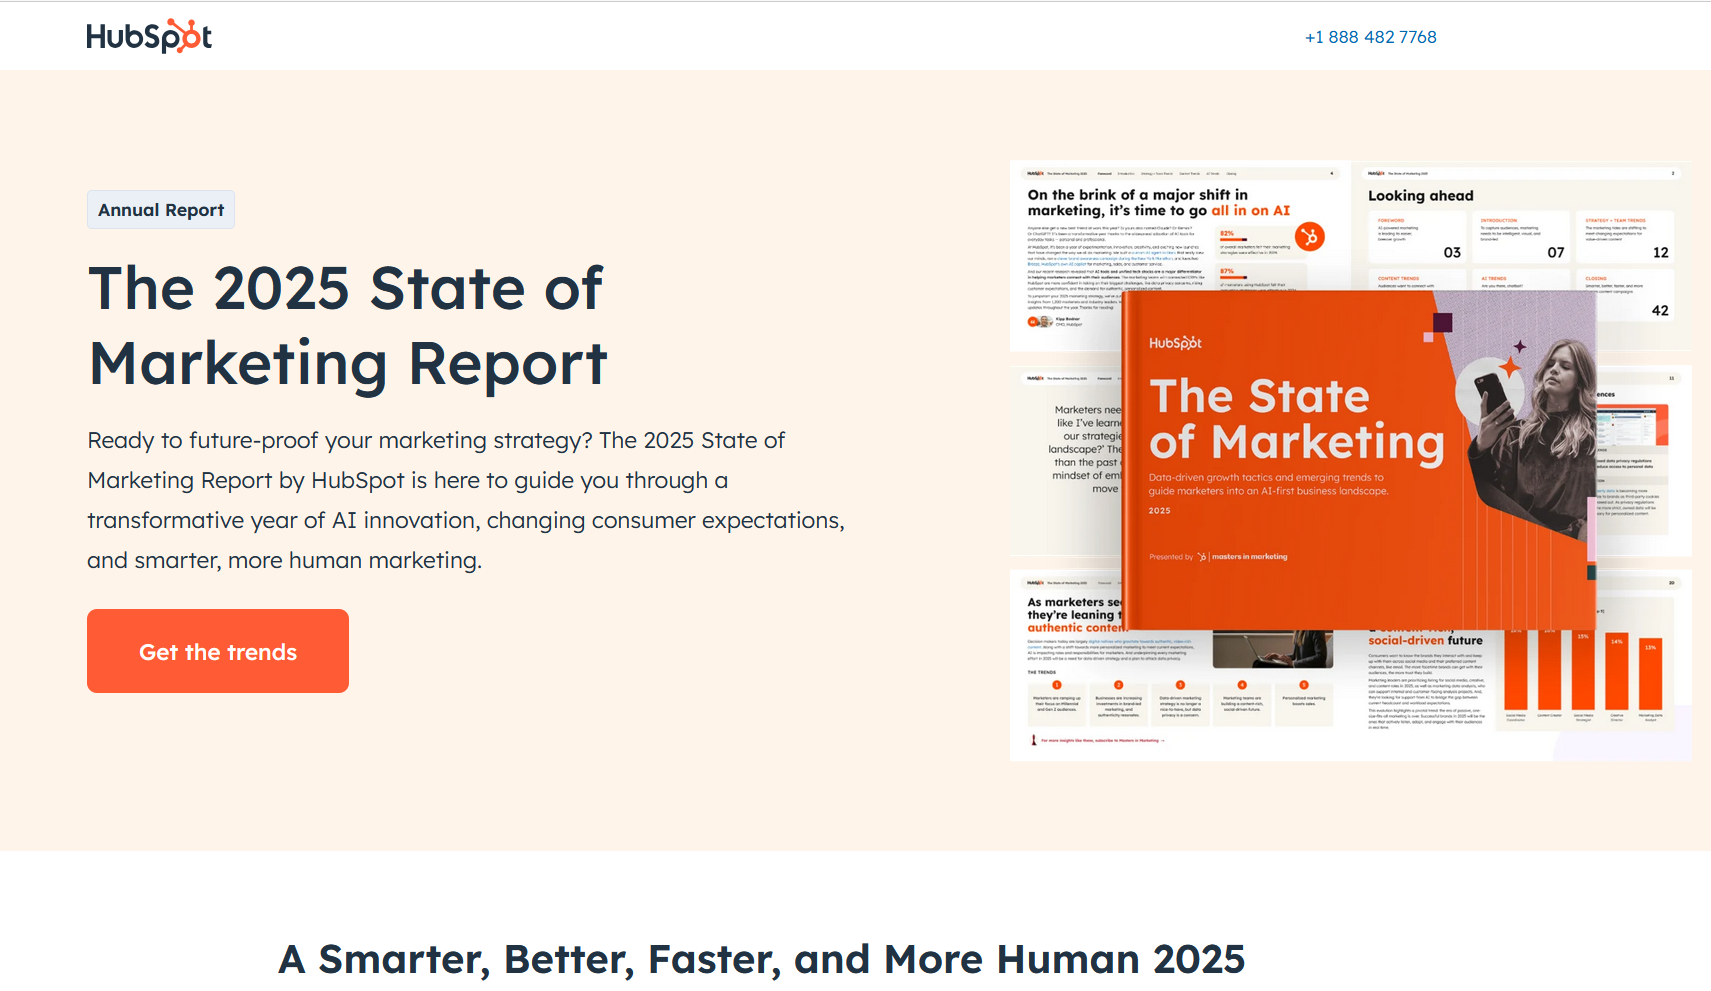Click the 'A Smarter, Better, Faster' section heading
1711x991 pixels.
click(761, 959)
